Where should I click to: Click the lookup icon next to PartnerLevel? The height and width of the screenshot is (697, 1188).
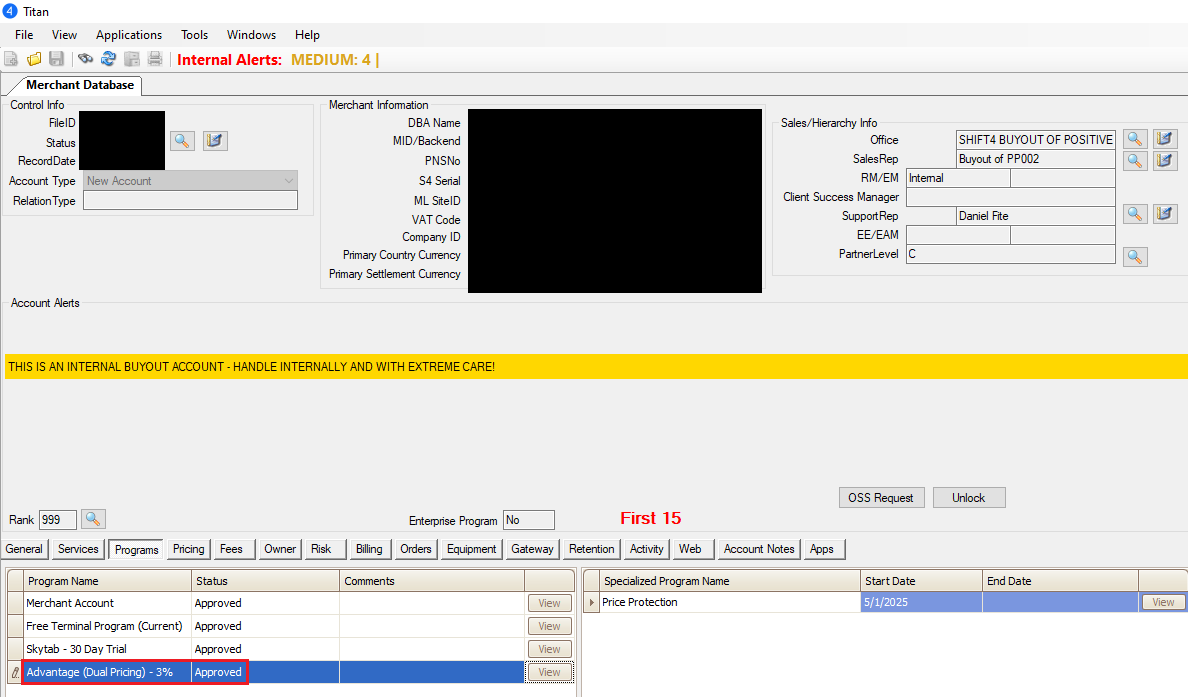1135,257
